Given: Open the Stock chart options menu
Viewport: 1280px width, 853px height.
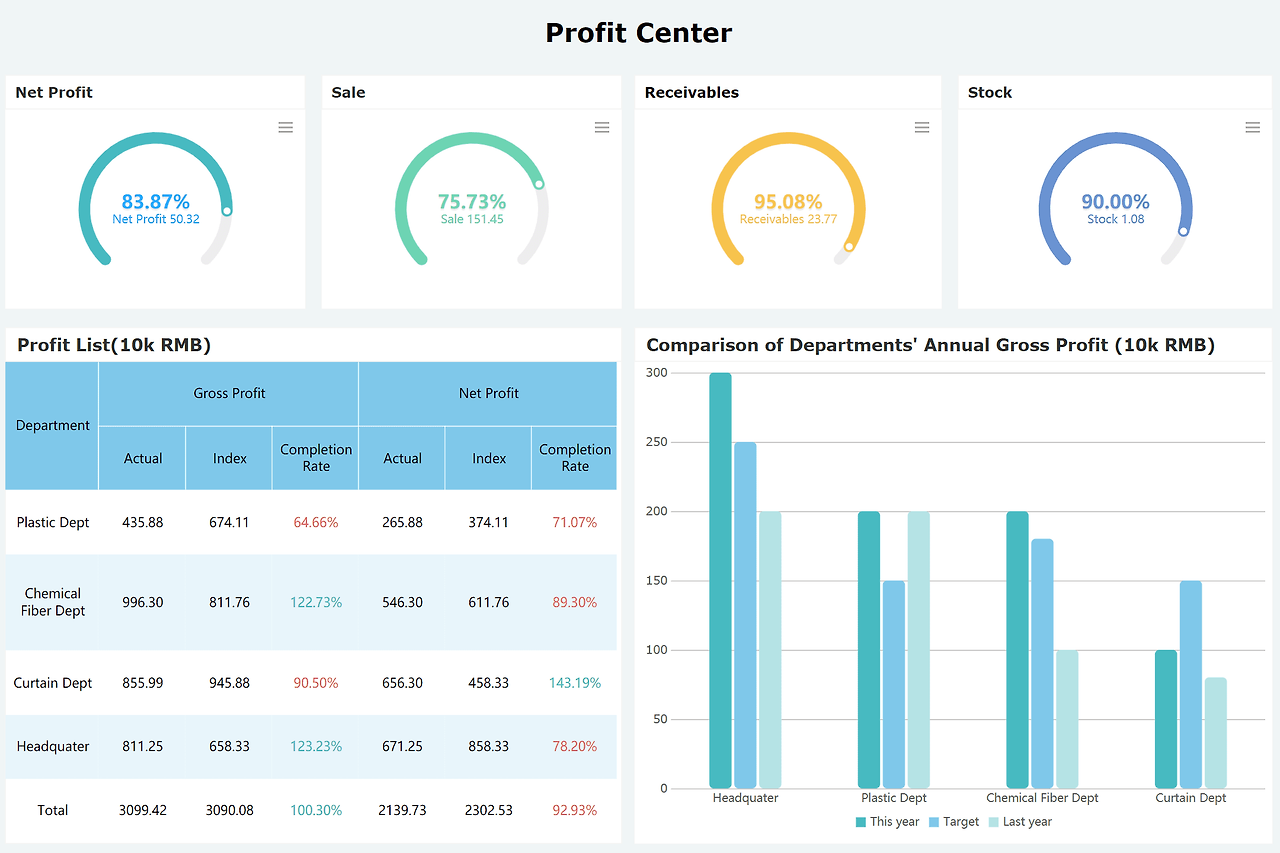Looking at the screenshot, I should pos(1252,127).
